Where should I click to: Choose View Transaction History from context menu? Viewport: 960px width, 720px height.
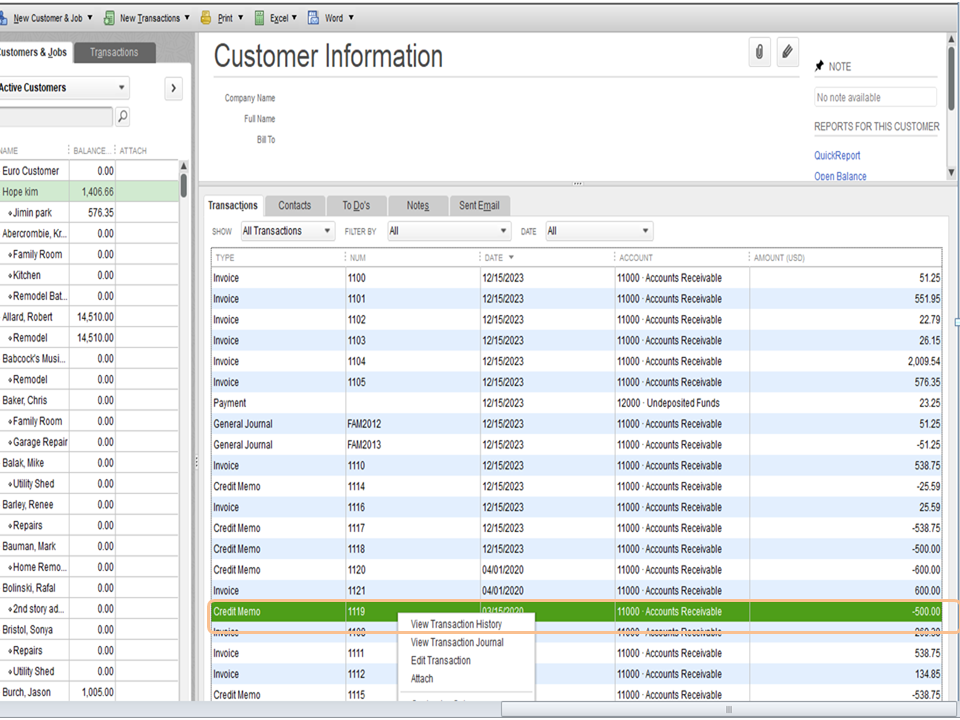456,624
